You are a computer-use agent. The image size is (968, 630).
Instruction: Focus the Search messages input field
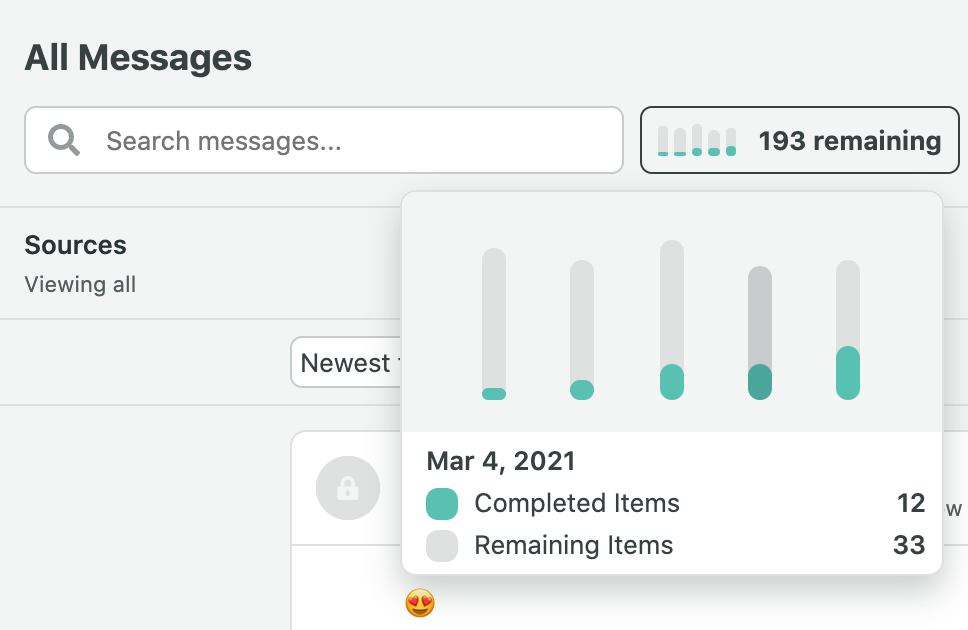coord(323,140)
